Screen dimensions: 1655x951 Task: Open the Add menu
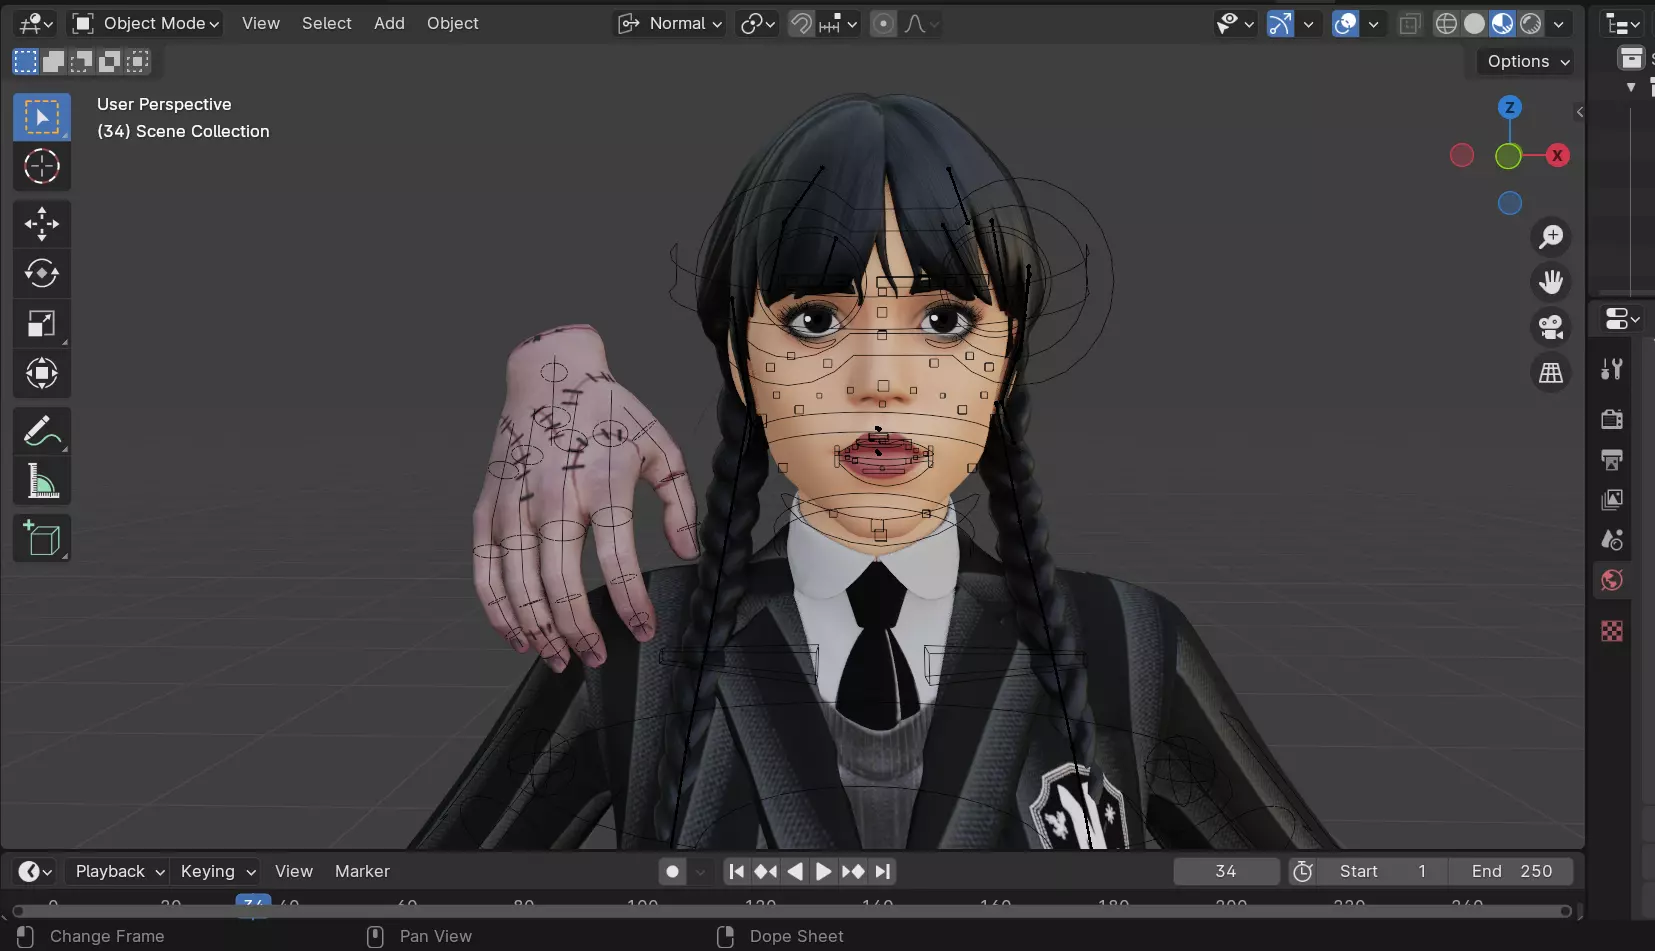click(389, 23)
